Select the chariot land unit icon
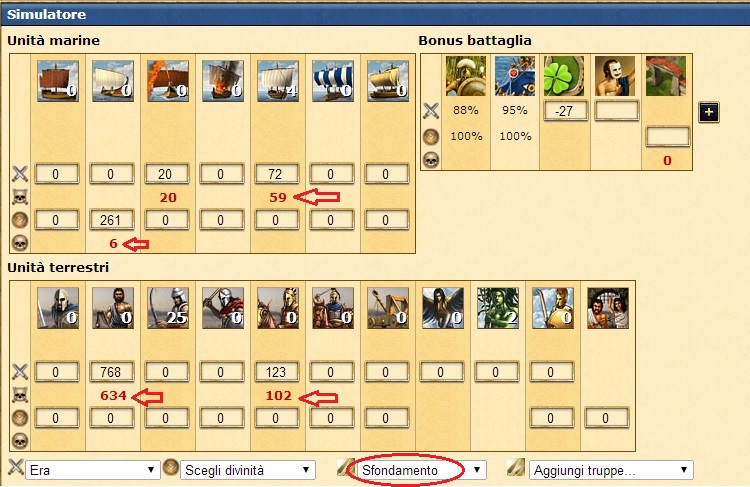This screenshot has width=750, height=487. (x=332, y=308)
